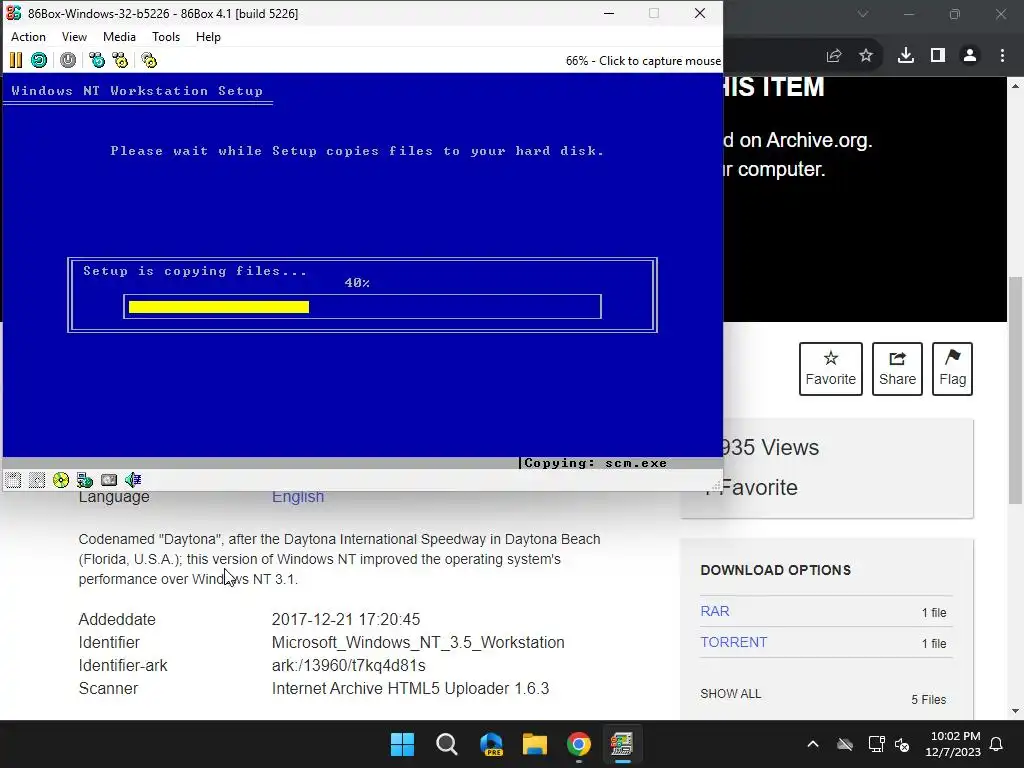Image resolution: width=1024 pixels, height=768 pixels.
Task: Show hidden system tray icons
Action: click(813, 744)
